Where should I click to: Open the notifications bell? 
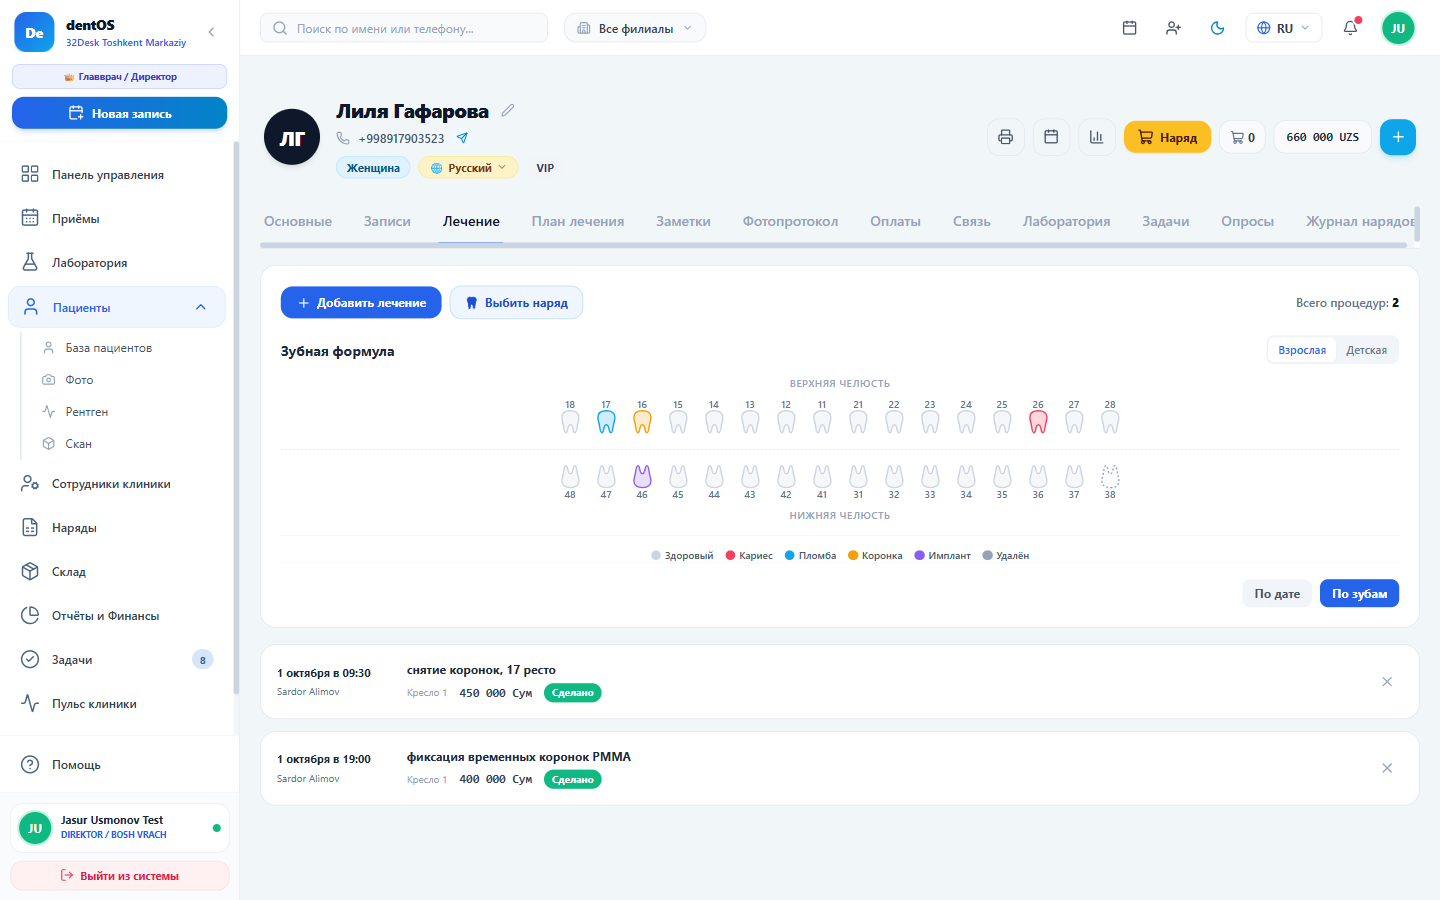click(1350, 28)
